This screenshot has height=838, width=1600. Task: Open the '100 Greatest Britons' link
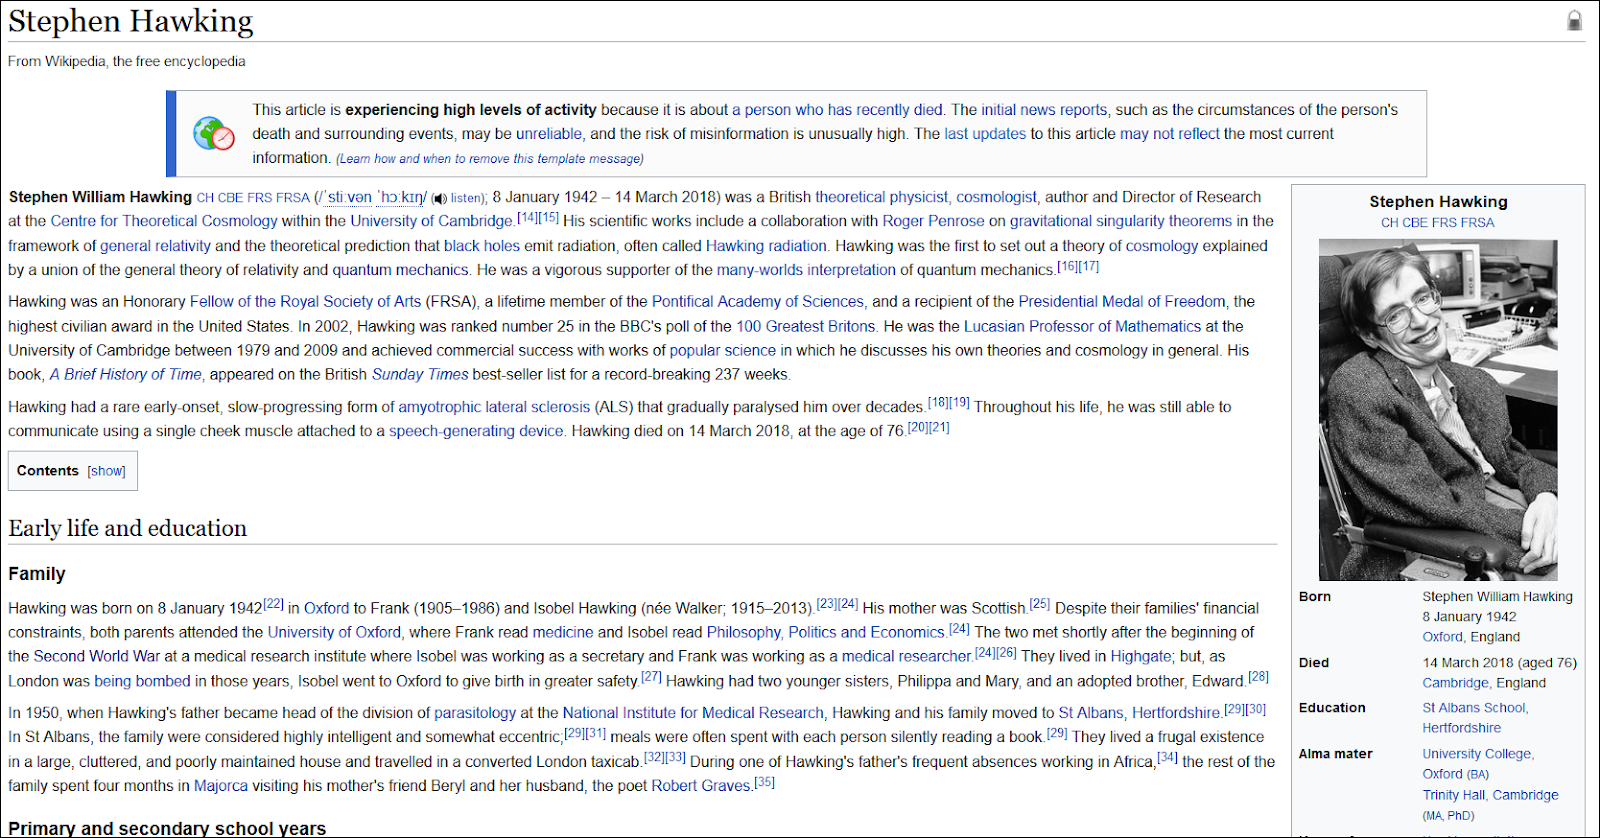(x=806, y=327)
